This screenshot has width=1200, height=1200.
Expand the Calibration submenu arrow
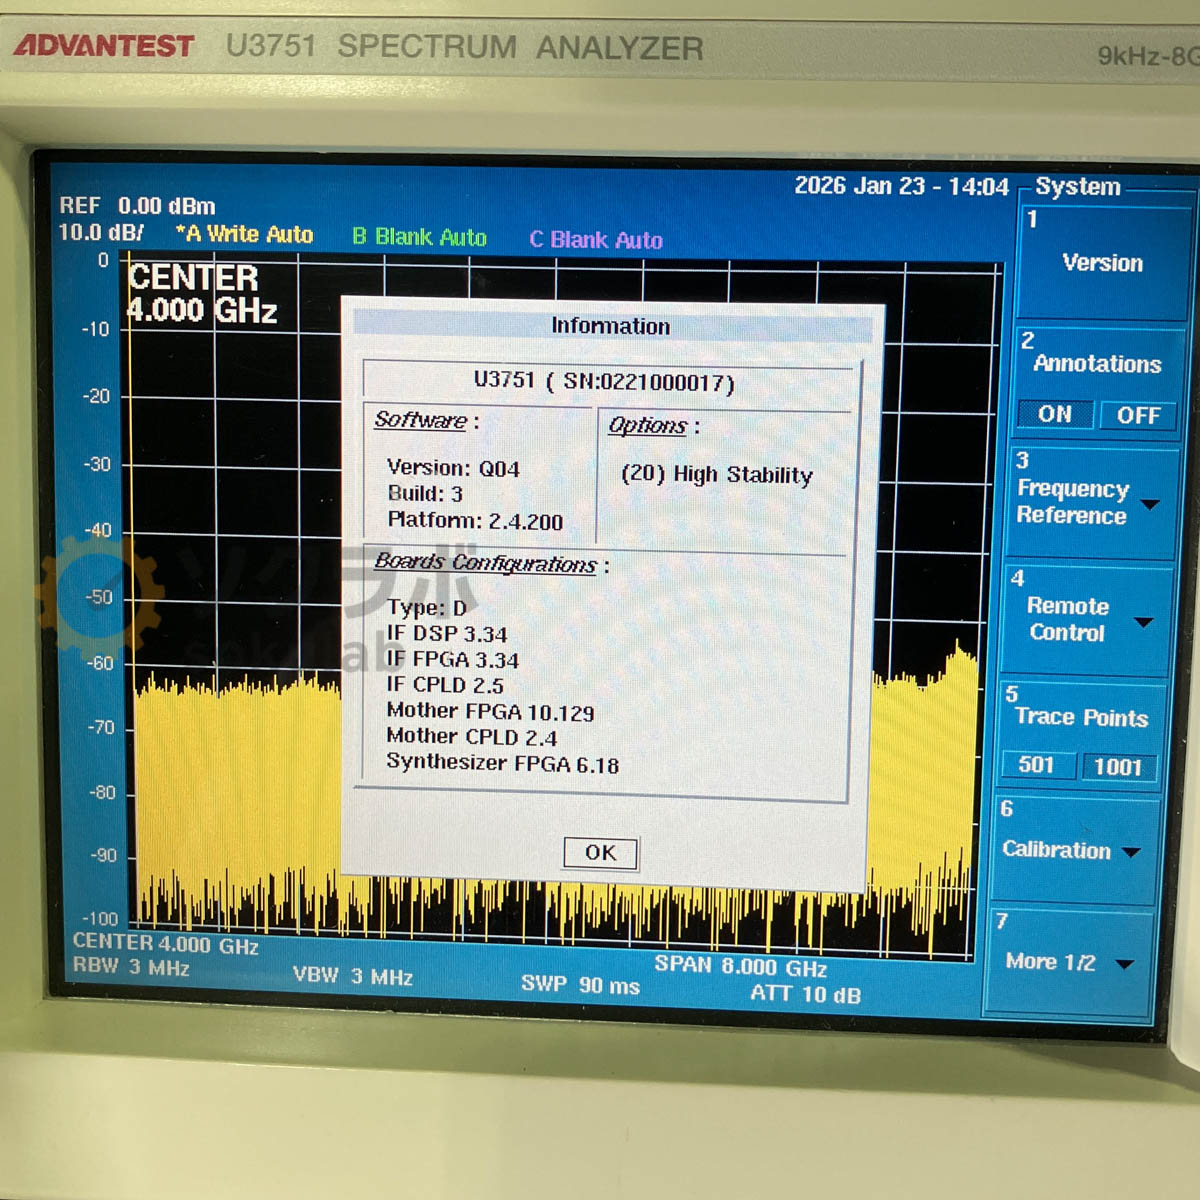click(1132, 852)
